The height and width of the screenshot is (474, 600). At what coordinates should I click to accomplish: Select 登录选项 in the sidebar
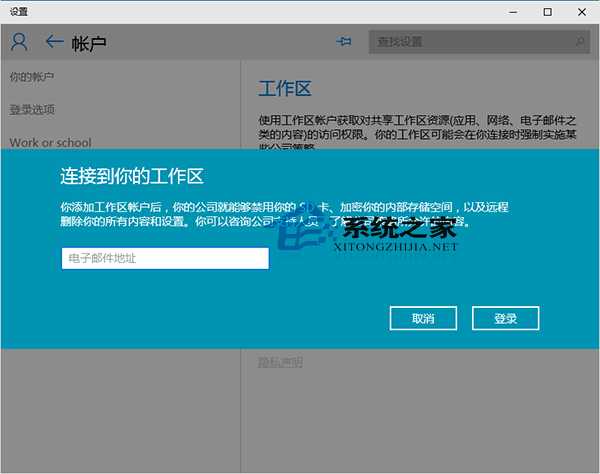(x=32, y=110)
